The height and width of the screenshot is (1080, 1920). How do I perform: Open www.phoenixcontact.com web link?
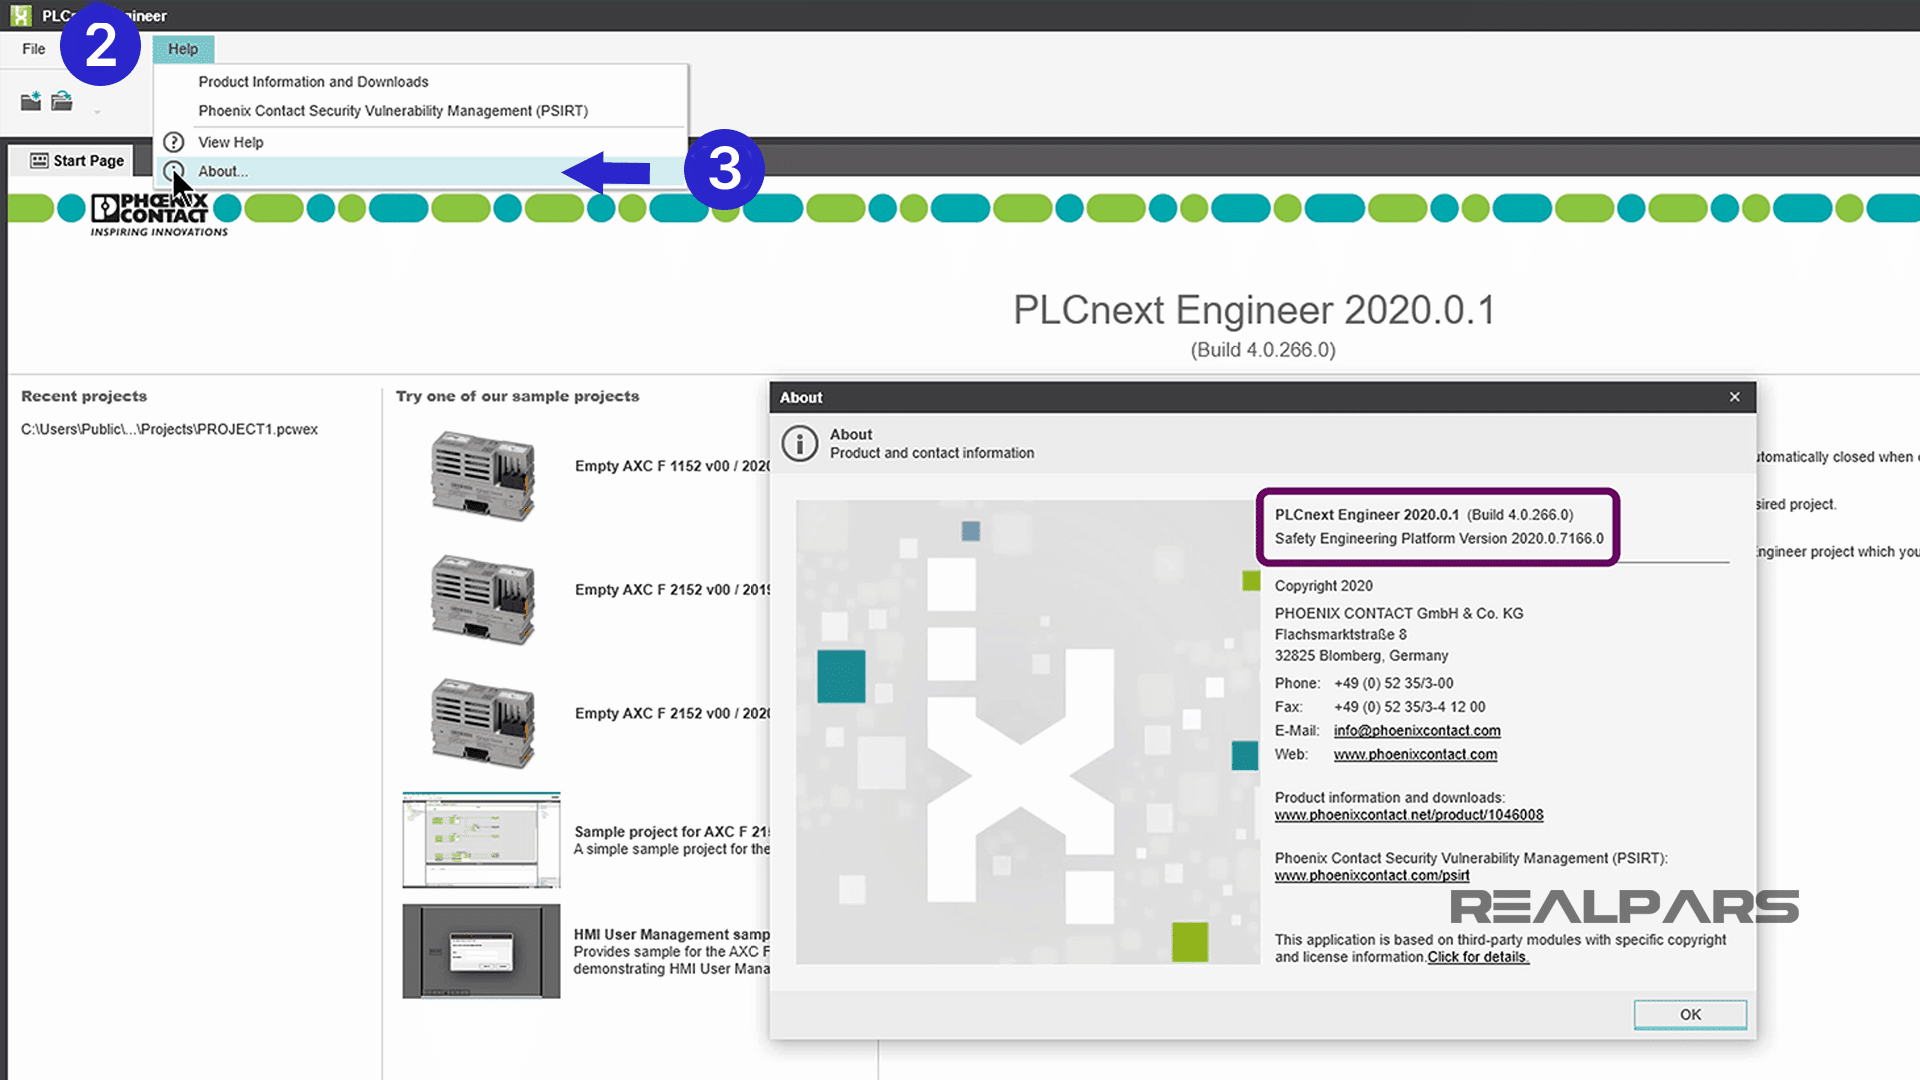pyautogui.click(x=1415, y=755)
